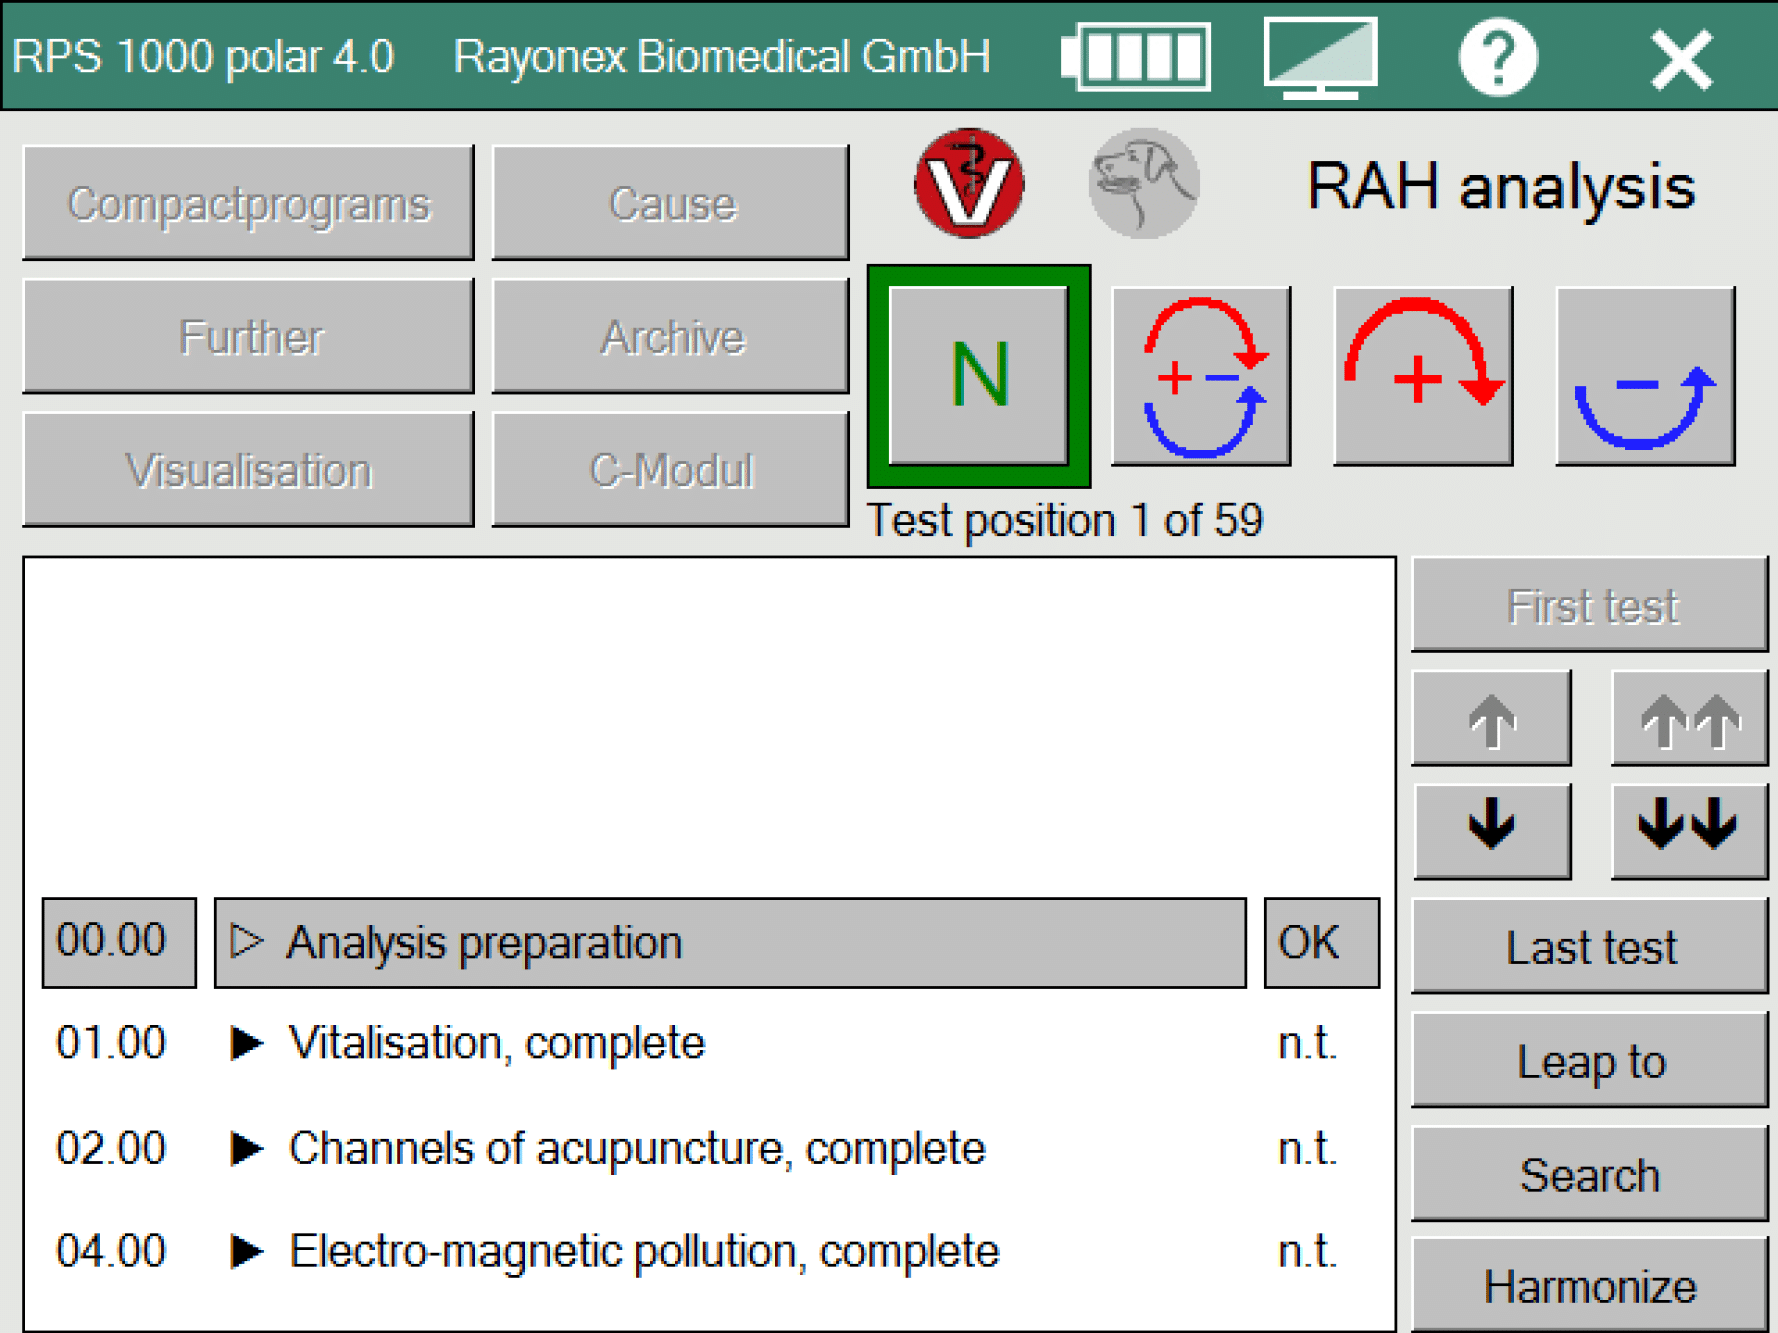Open the Compactprograms menu
The height and width of the screenshot is (1333, 1778).
click(x=248, y=203)
